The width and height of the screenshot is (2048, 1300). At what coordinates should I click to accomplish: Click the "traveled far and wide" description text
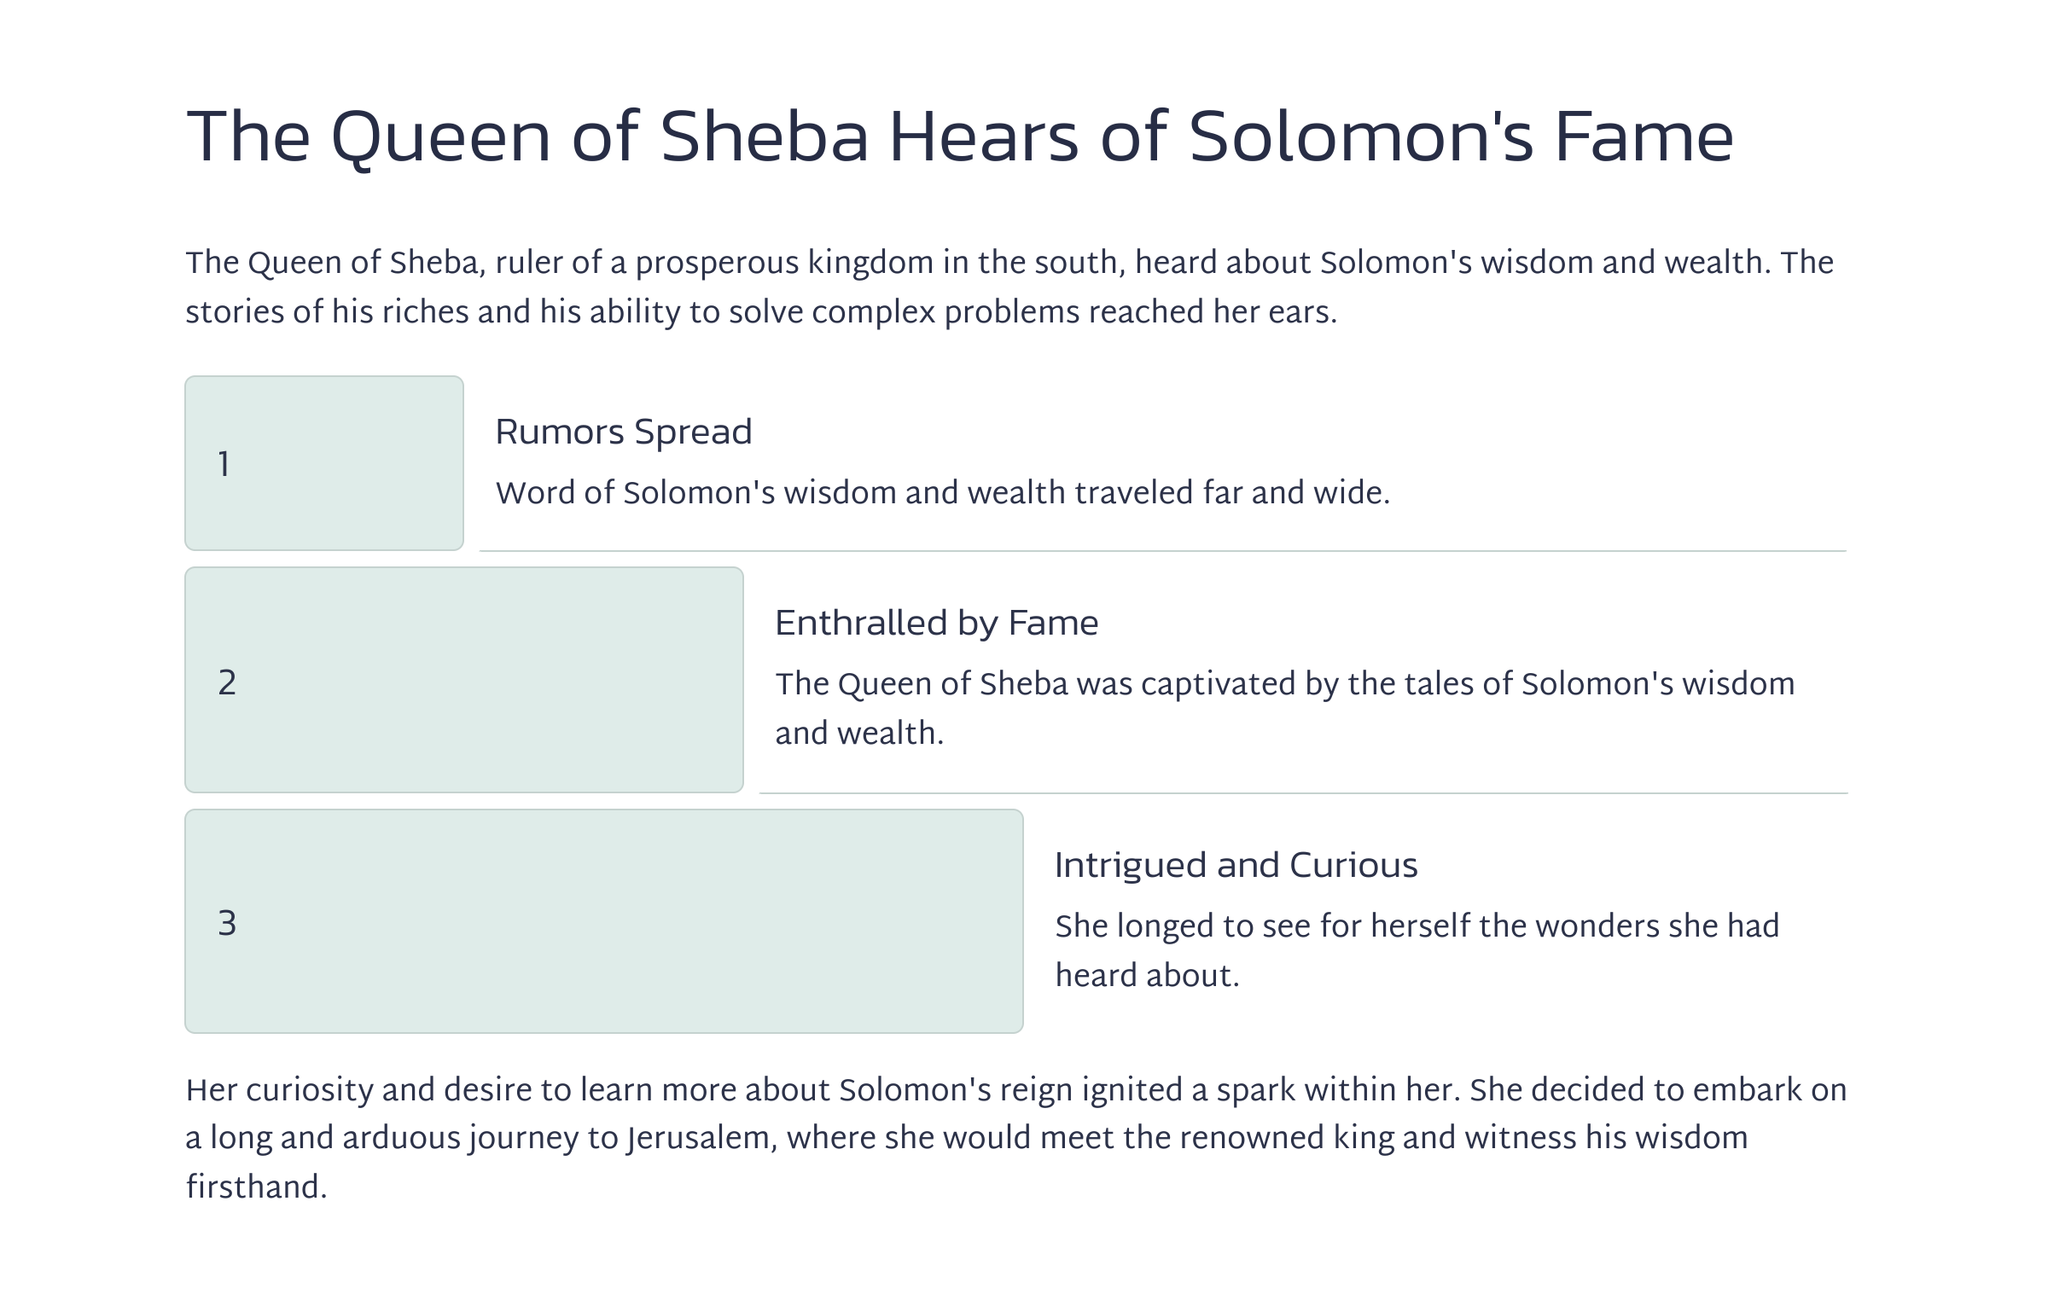pyautogui.click(x=942, y=493)
